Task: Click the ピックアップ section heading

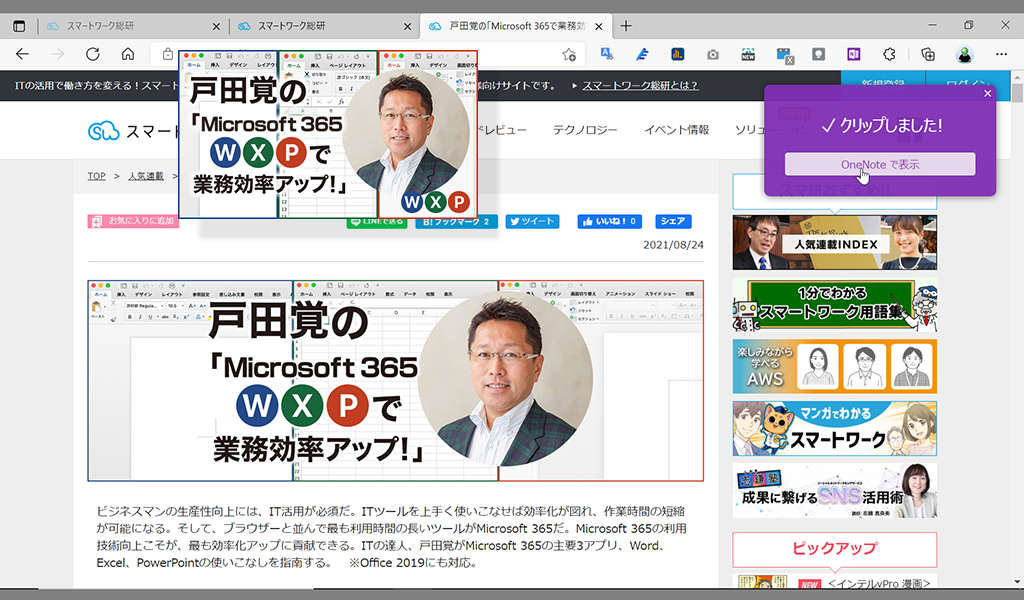Action: click(835, 549)
